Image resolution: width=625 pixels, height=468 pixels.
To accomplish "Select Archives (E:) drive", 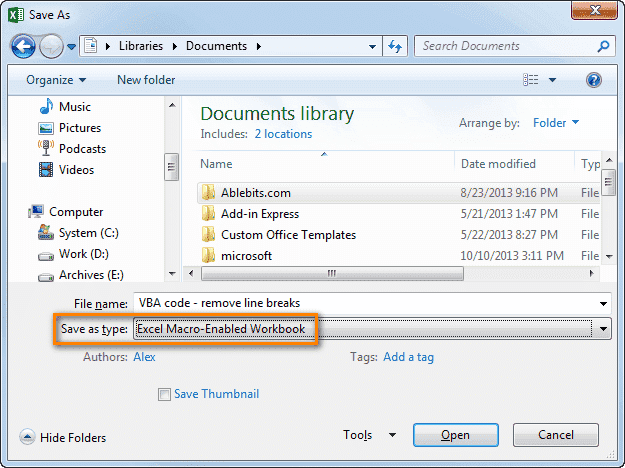I will click(91, 275).
